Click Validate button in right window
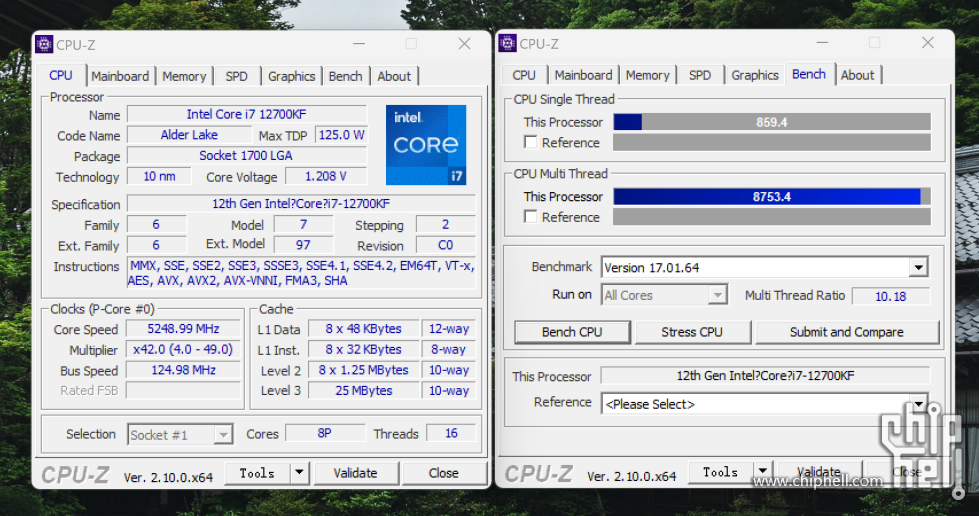This screenshot has width=979, height=516. (819, 472)
